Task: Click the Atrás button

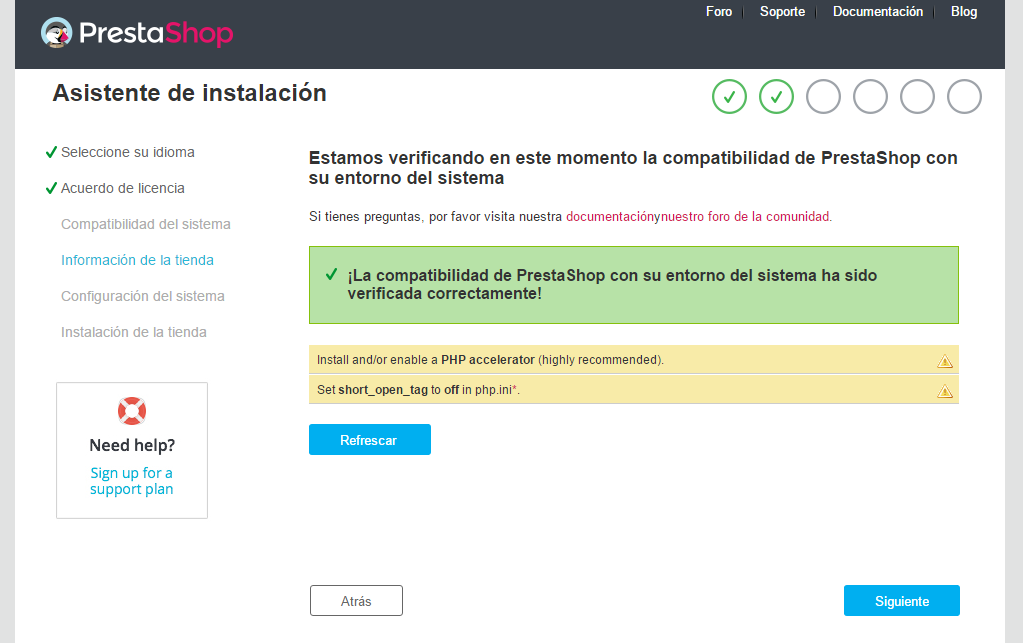Action: [356, 601]
